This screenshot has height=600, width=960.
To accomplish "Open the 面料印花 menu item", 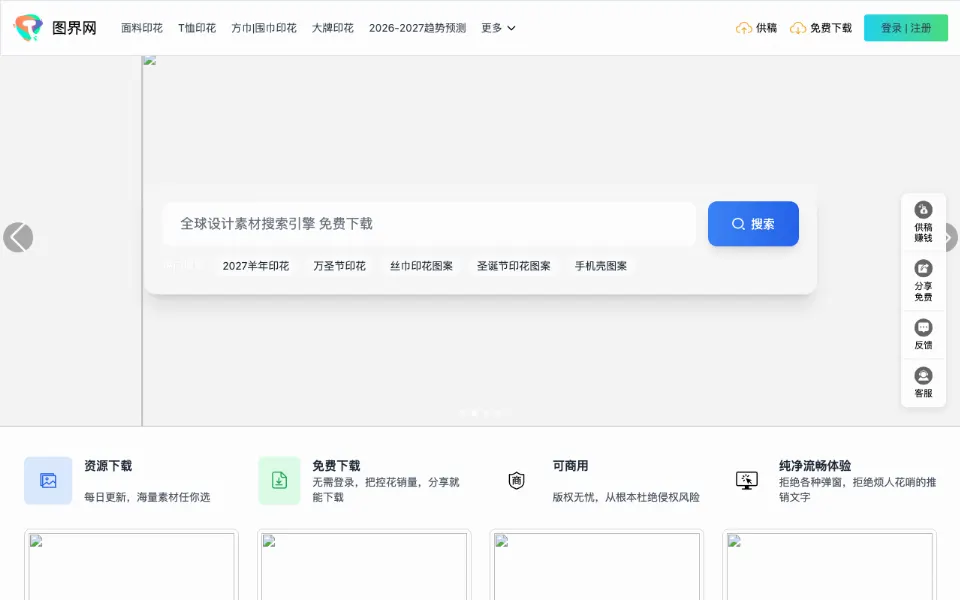I will tap(141, 28).
